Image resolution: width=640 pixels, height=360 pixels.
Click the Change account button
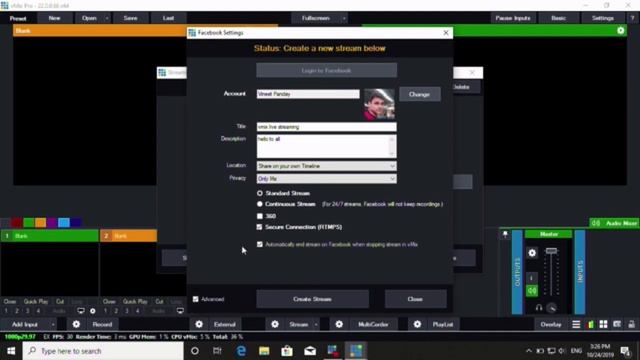(420, 94)
